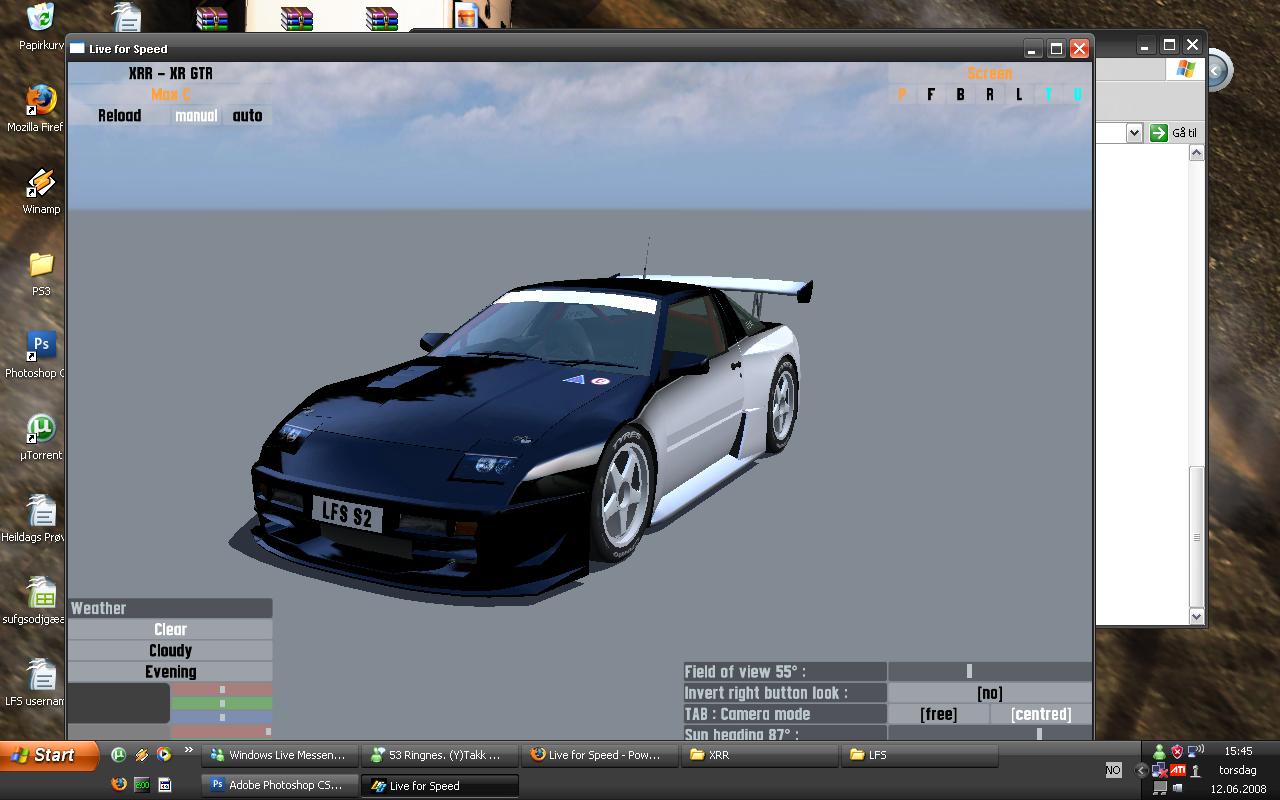The width and height of the screenshot is (1280, 800).
Task: Open the LFS username text file icon
Action: coord(40,682)
